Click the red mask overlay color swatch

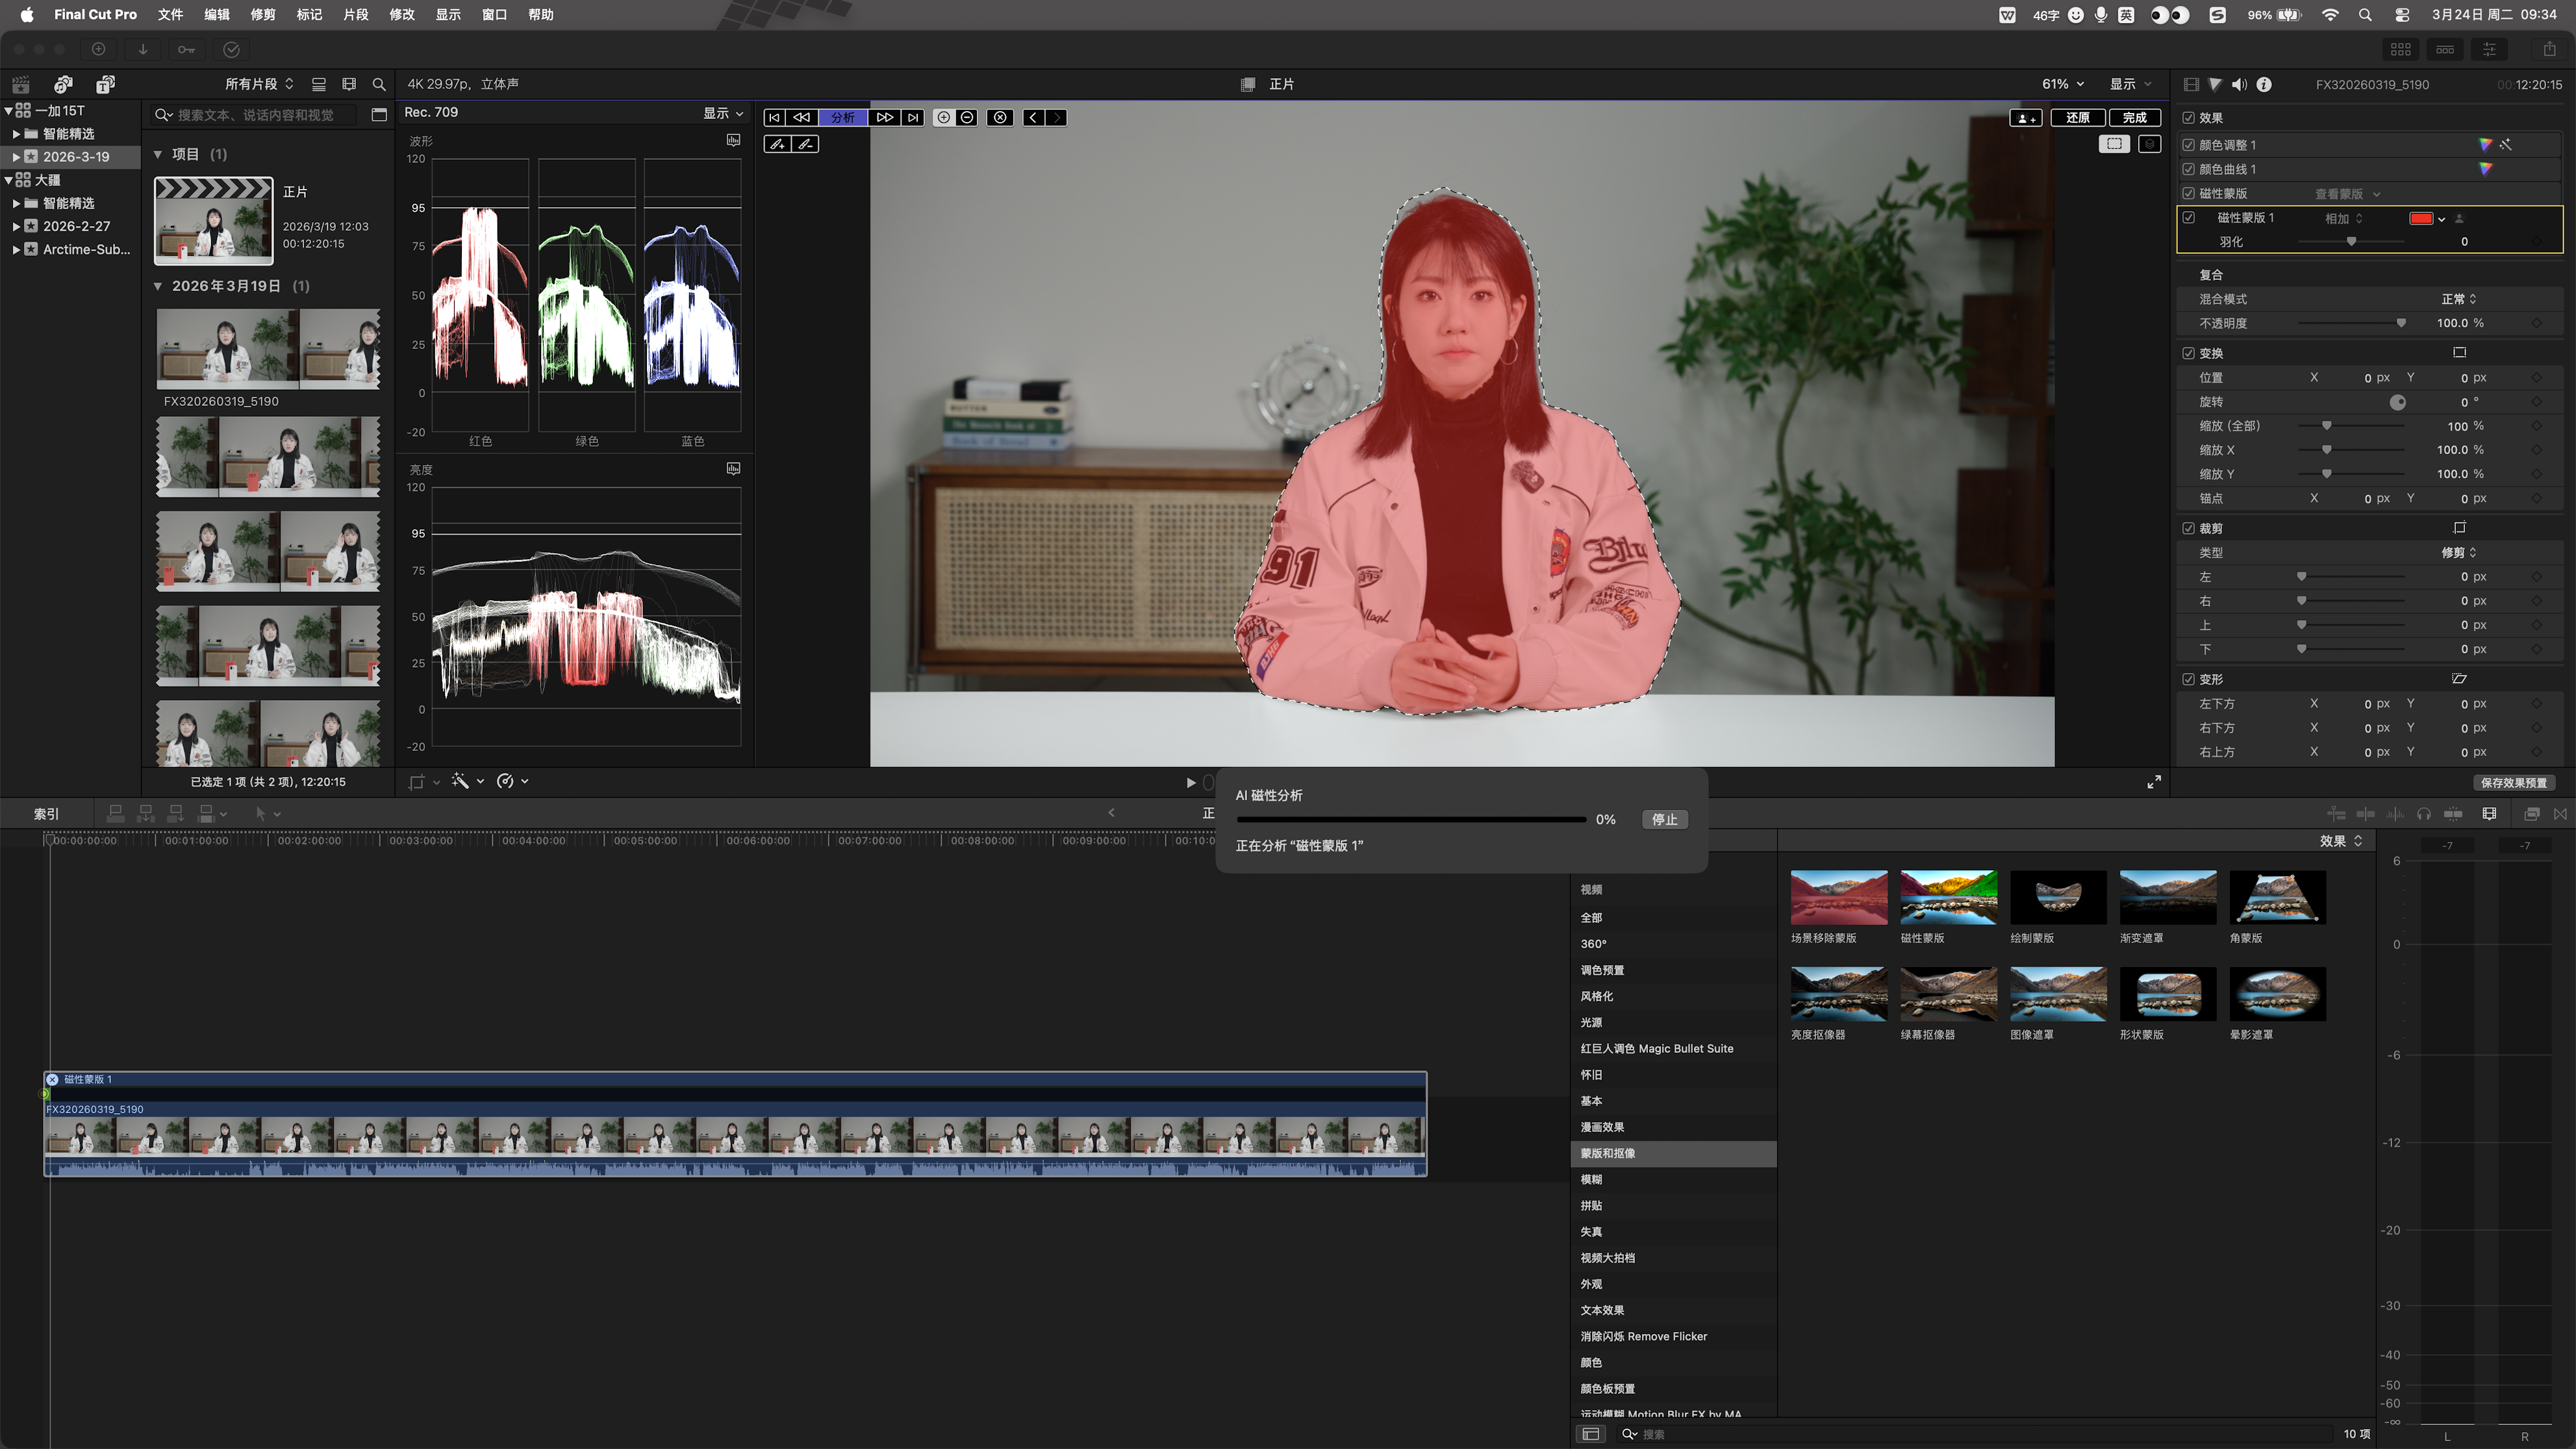click(2420, 218)
